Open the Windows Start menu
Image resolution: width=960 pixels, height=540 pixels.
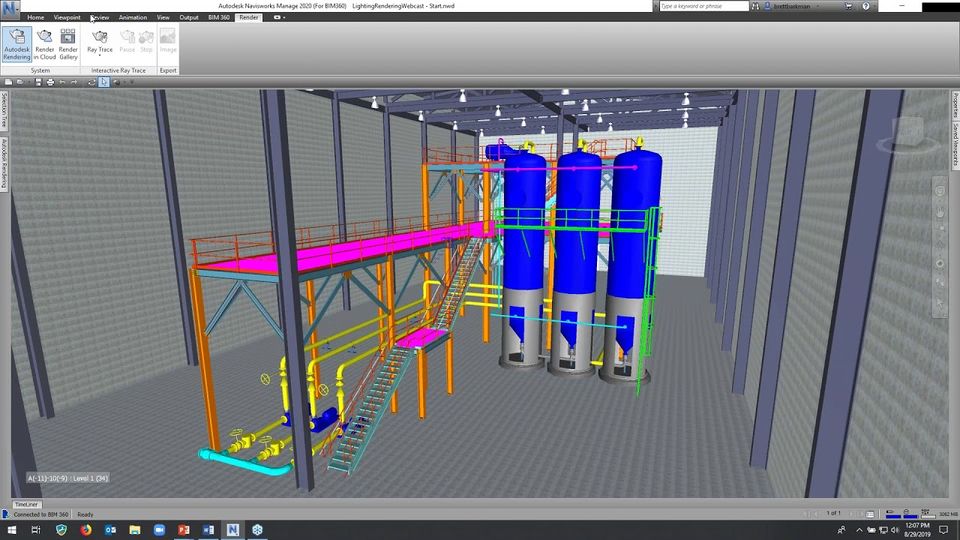12,530
